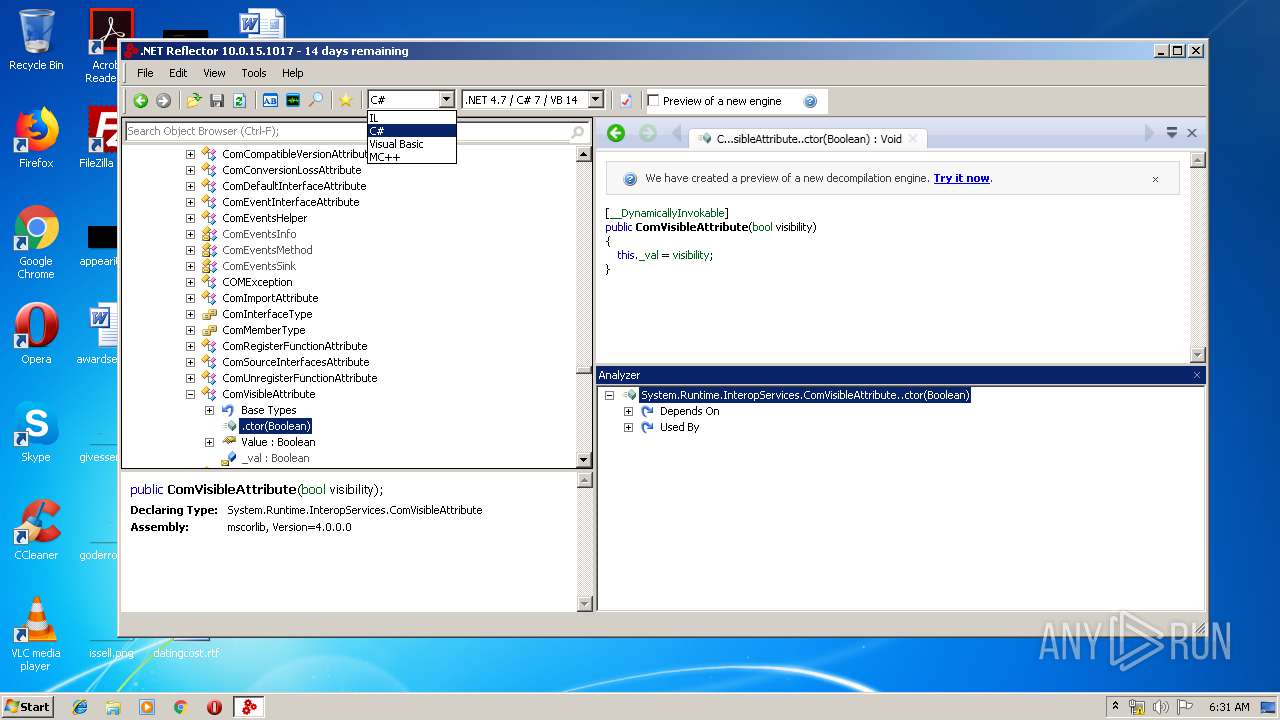
Task: Close the decompiler pane with X
Action: coord(1192,133)
